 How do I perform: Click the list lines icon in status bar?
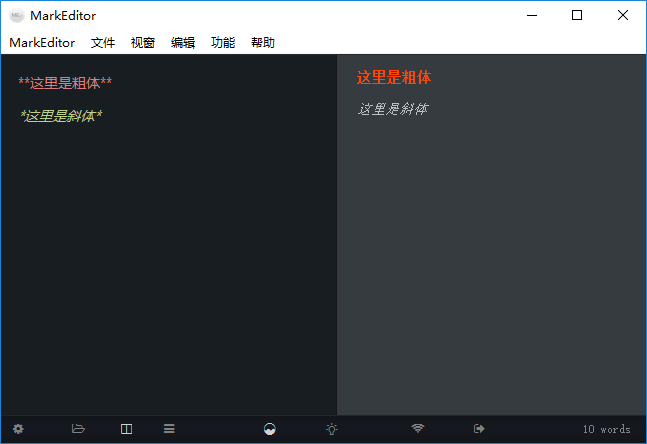click(169, 429)
